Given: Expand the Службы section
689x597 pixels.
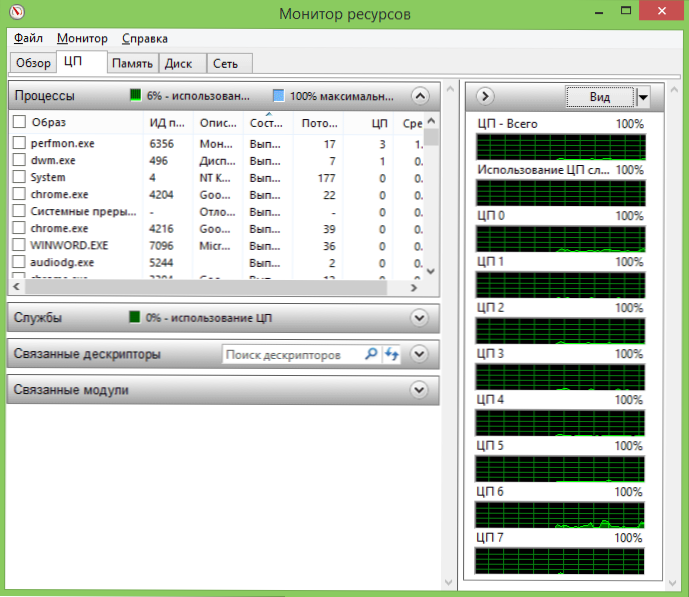Looking at the screenshot, I should point(419,318).
